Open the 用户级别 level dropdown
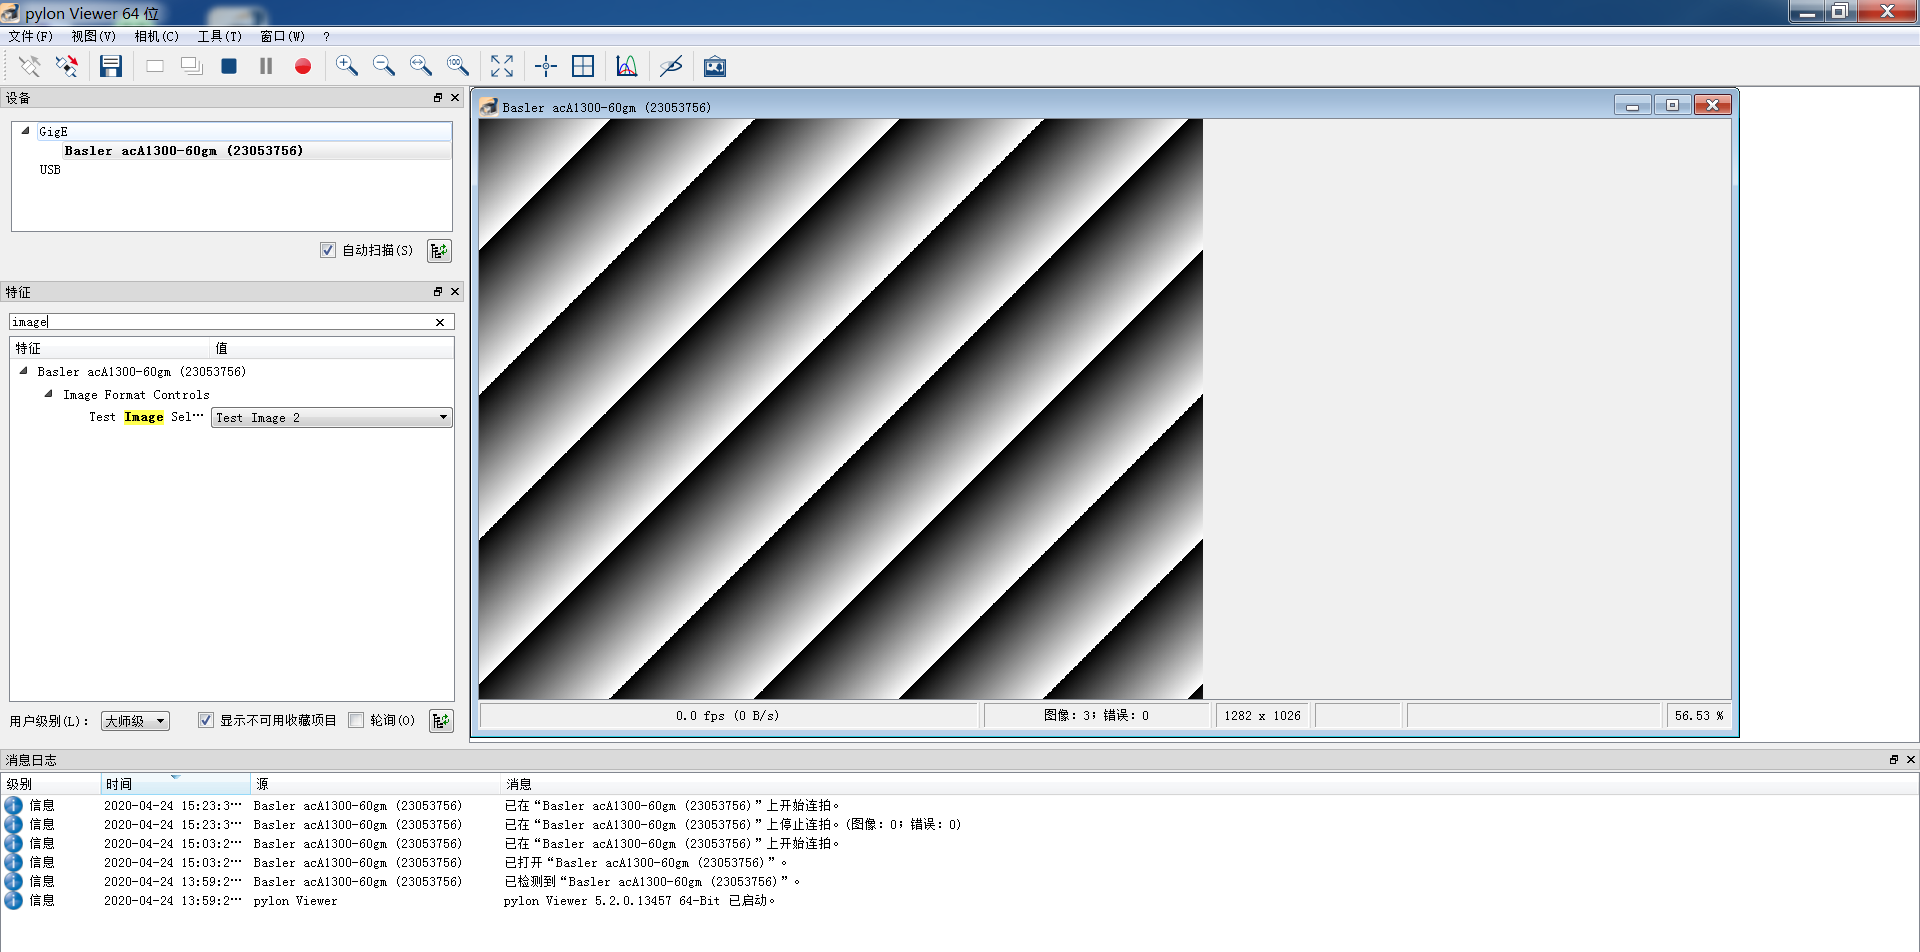 (135, 720)
